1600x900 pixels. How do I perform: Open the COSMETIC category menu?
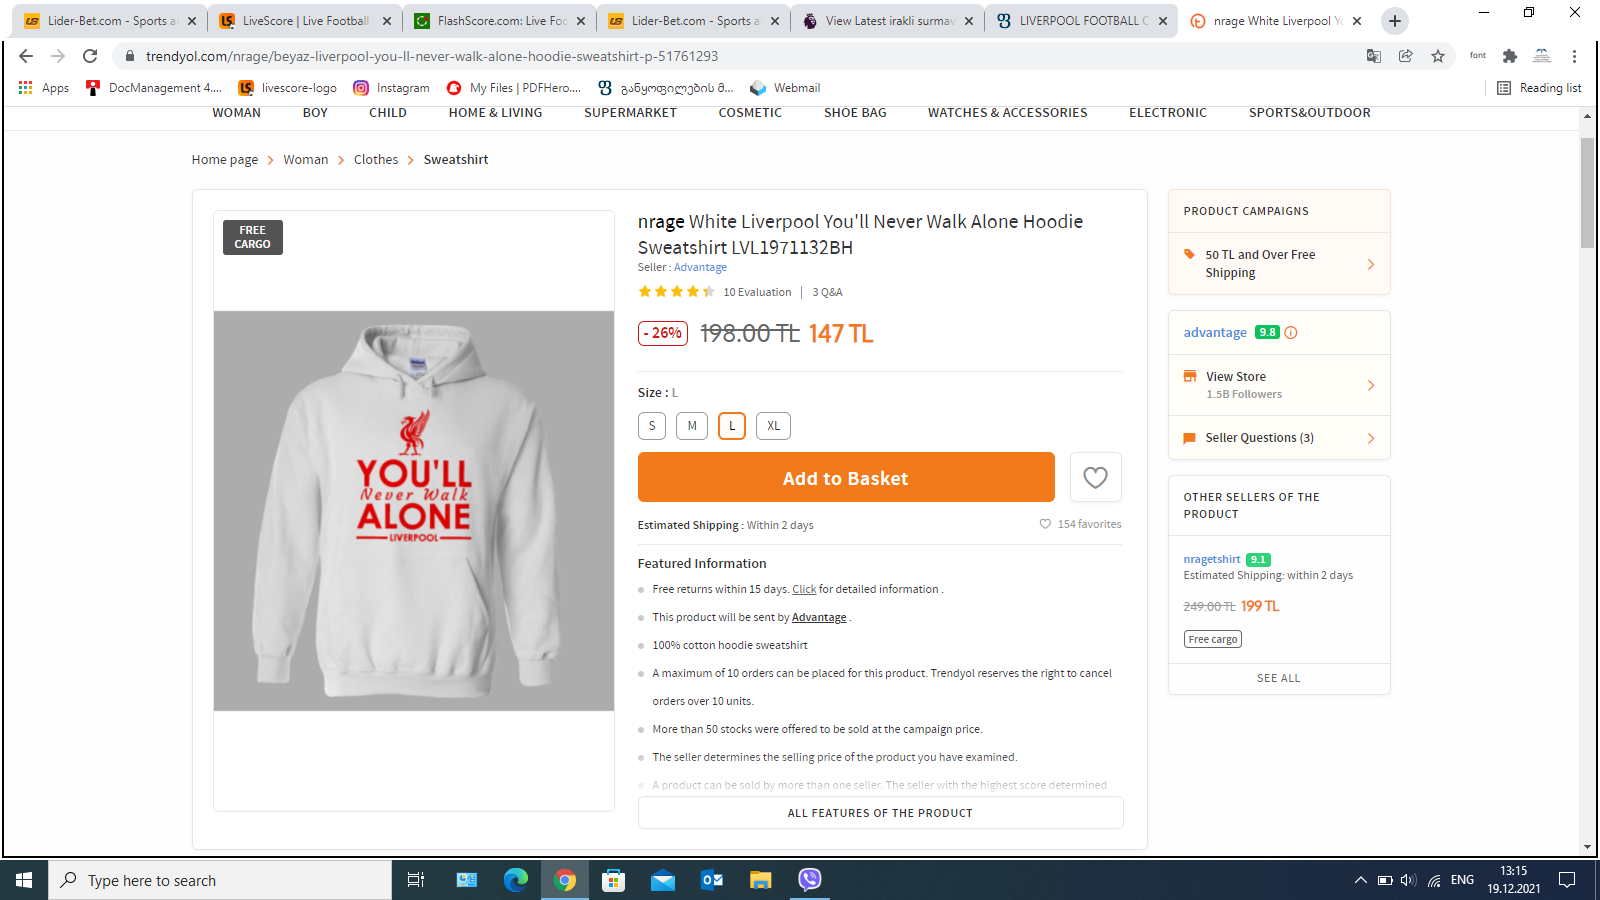750,113
